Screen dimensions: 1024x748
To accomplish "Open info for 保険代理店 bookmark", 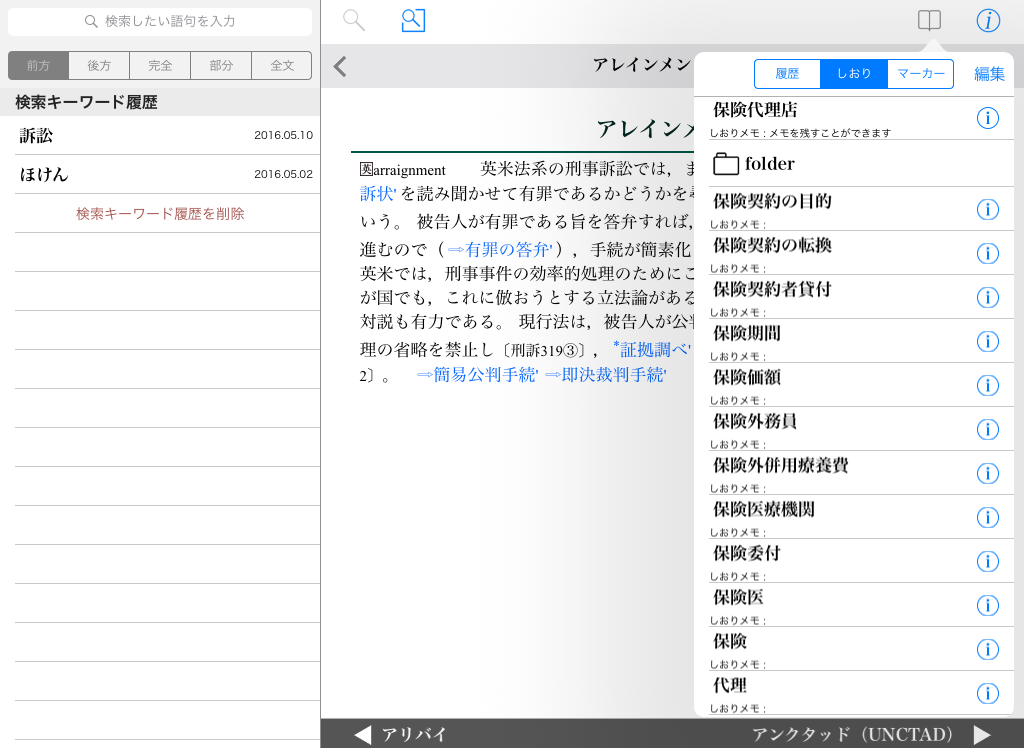I will click(x=987, y=118).
